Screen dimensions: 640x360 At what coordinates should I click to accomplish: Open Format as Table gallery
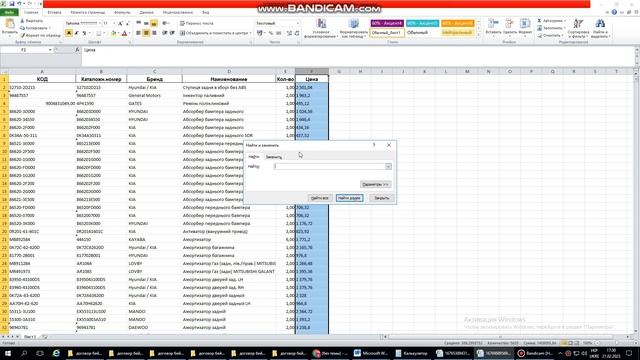353,28
